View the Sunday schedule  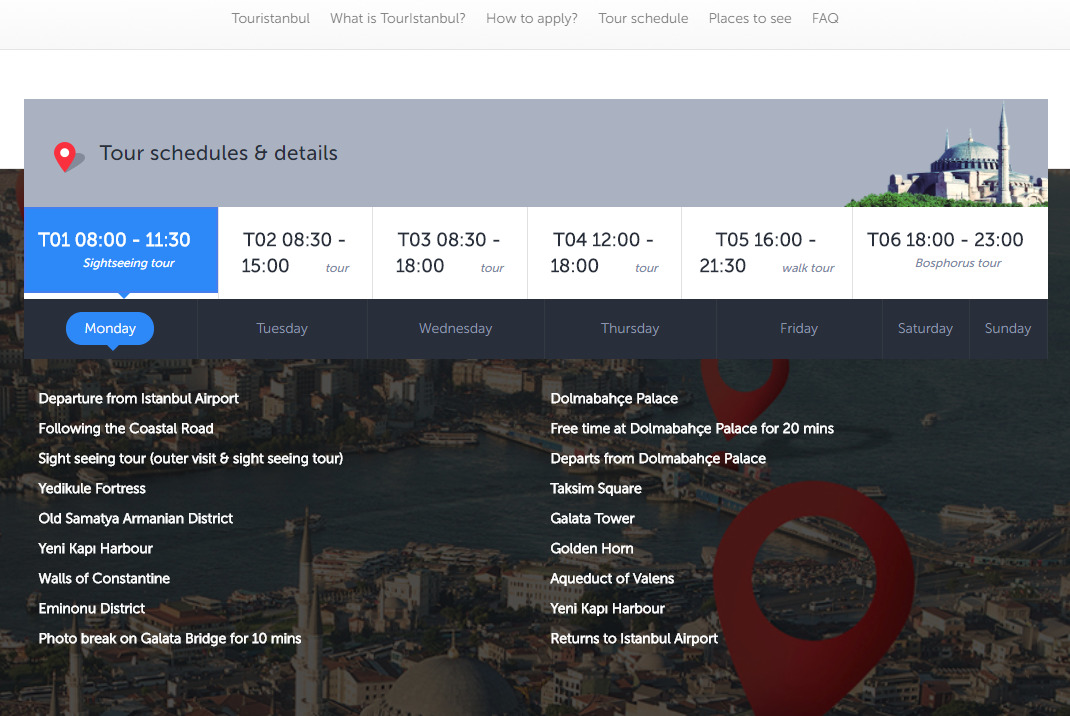pos(1008,328)
